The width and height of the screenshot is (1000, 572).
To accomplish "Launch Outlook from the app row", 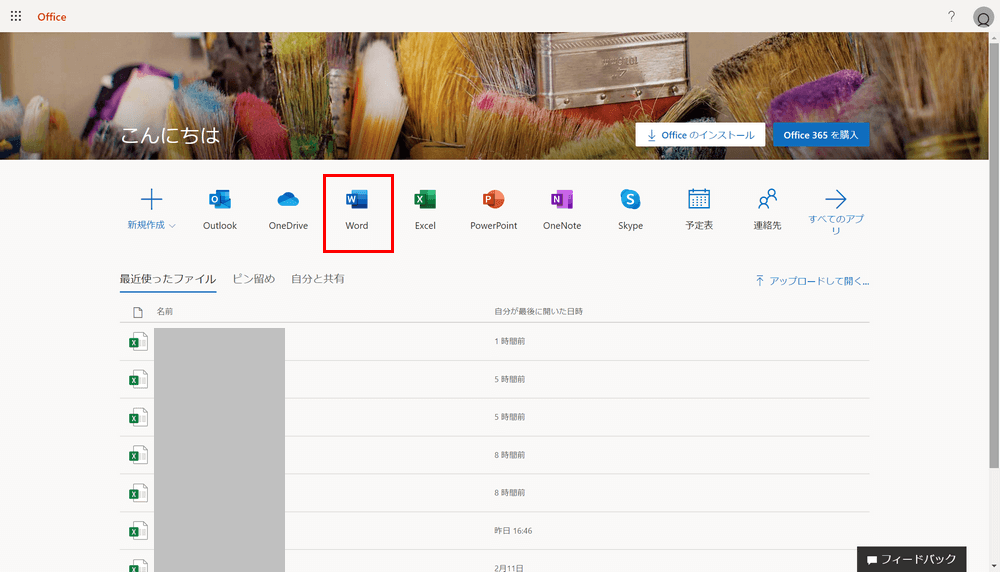I will [220, 199].
